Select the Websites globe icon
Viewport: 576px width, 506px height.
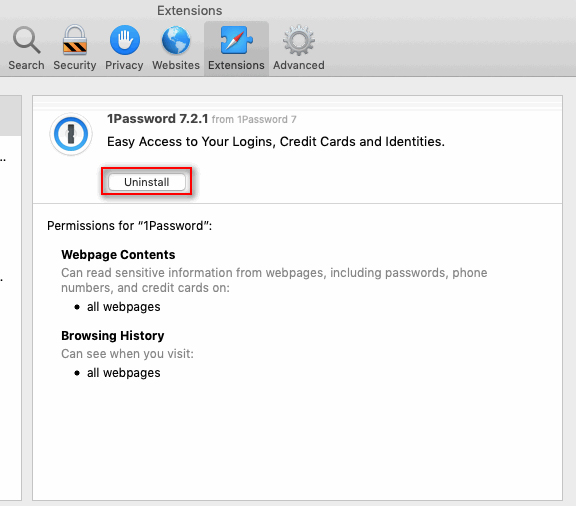click(176, 40)
